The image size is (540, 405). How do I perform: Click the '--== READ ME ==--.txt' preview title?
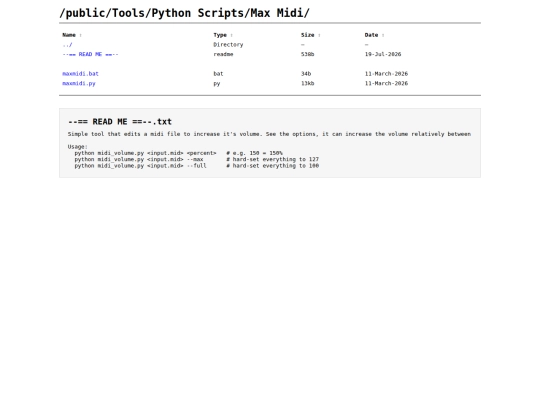[x=120, y=122]
